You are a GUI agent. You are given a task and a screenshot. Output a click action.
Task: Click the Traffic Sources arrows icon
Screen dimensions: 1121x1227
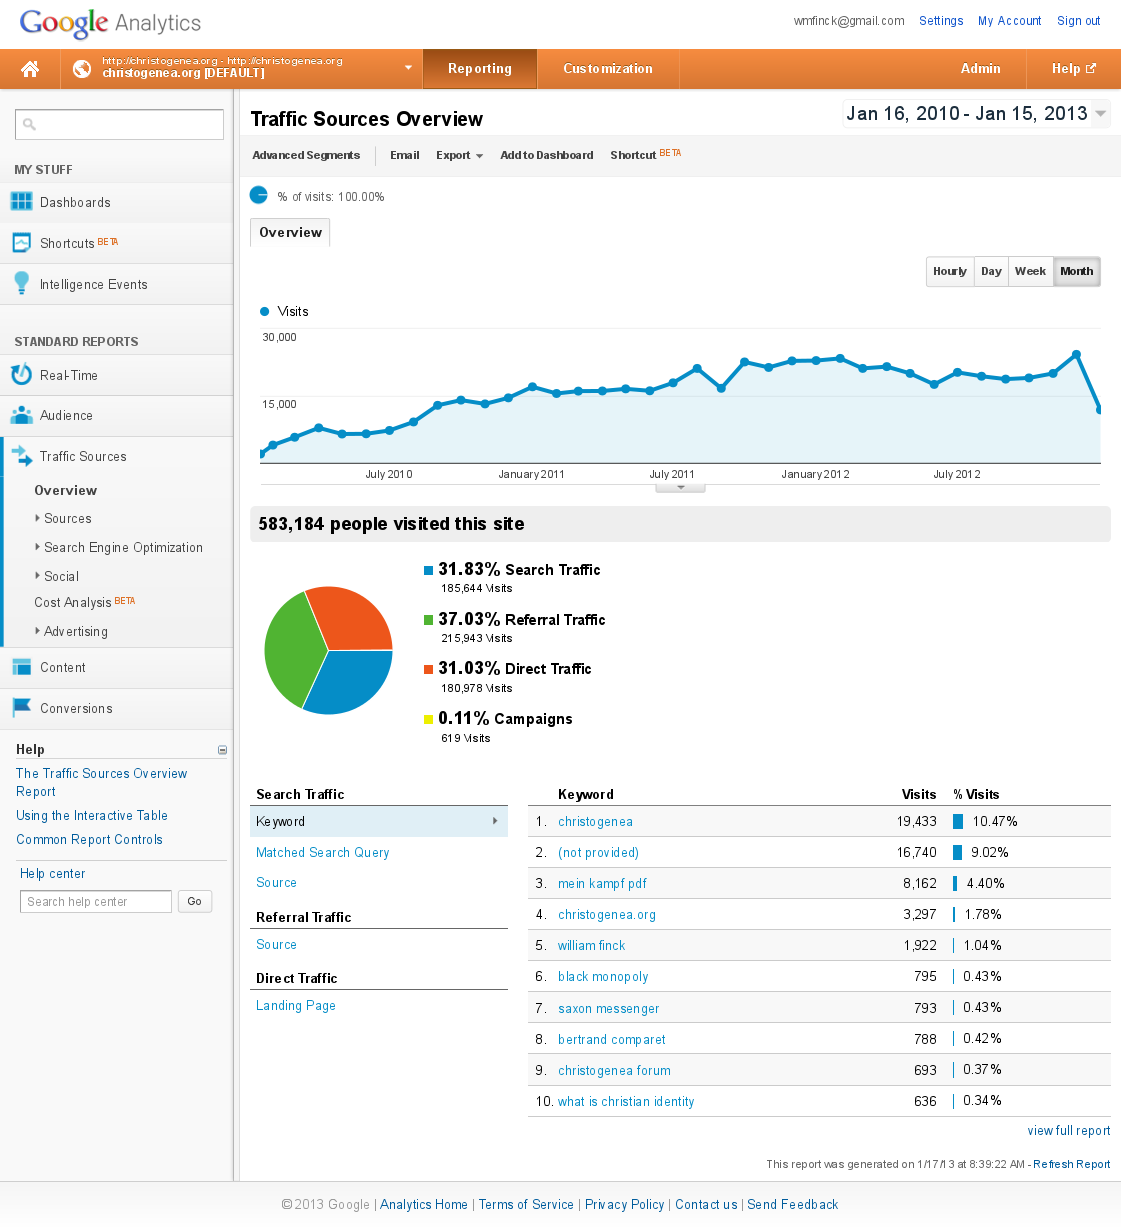(x=21, y=456)
